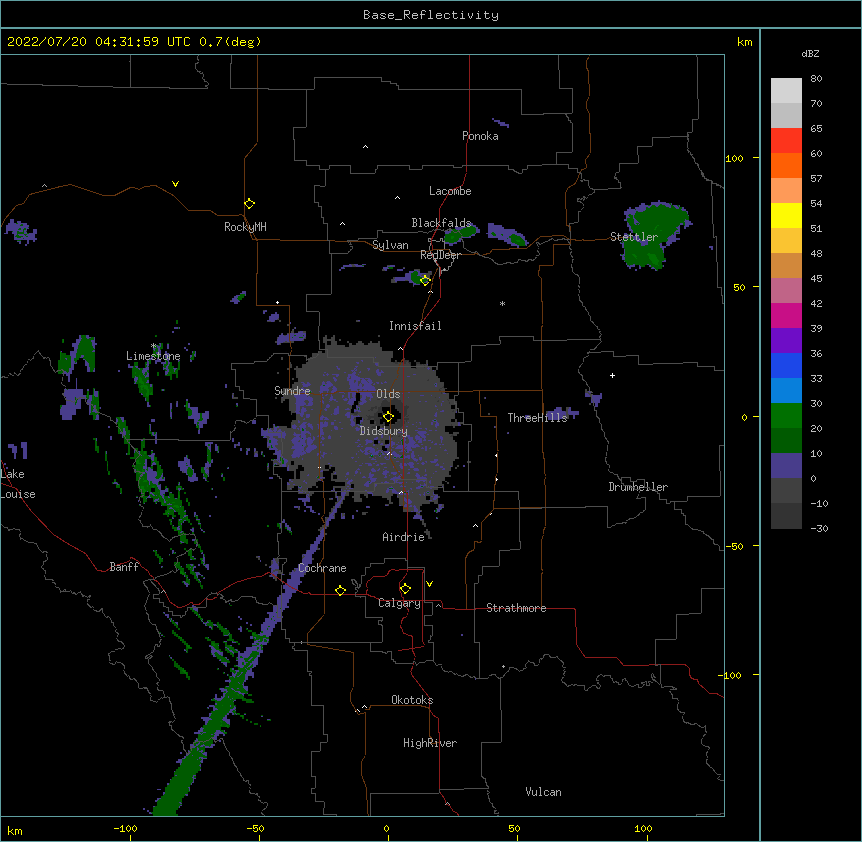Viewport: 862px width, 842px height.
Task: Click the 100 tick label on right axis
Action: point(734,158)
